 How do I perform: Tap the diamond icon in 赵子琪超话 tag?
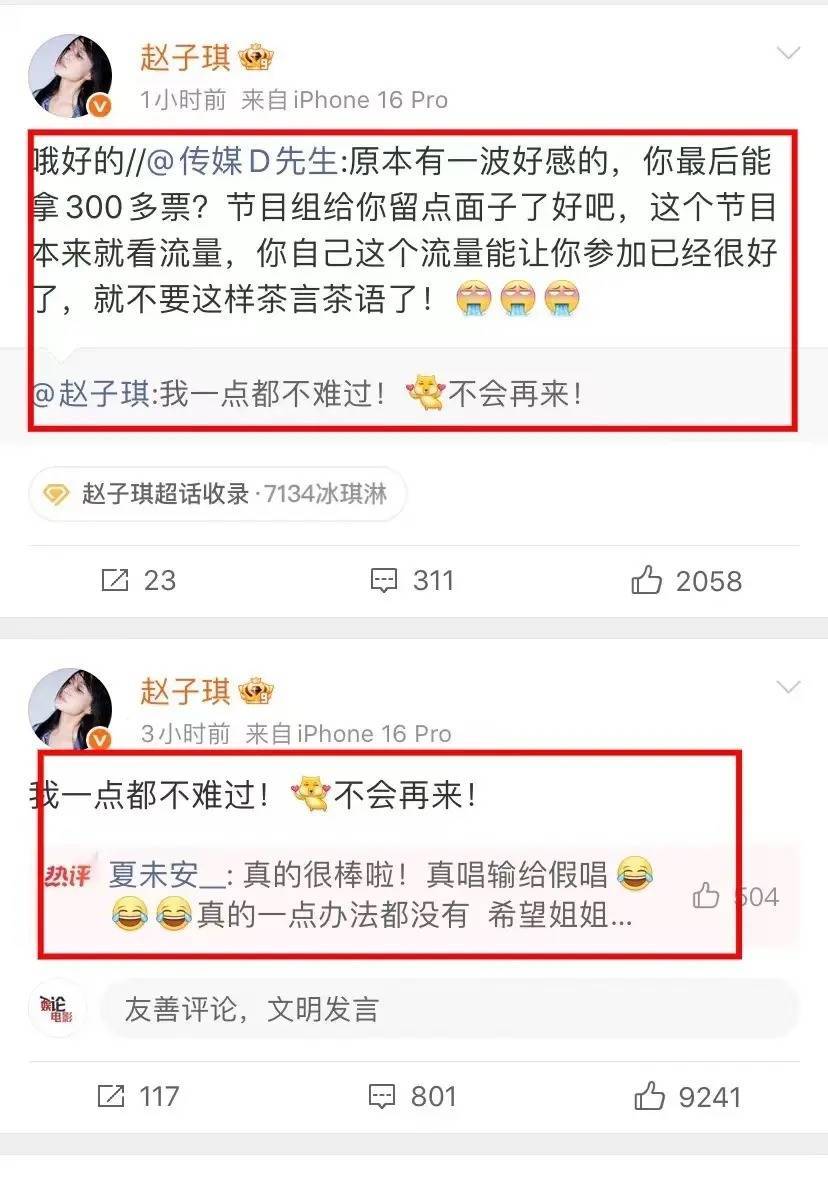[x=56, y=494]
